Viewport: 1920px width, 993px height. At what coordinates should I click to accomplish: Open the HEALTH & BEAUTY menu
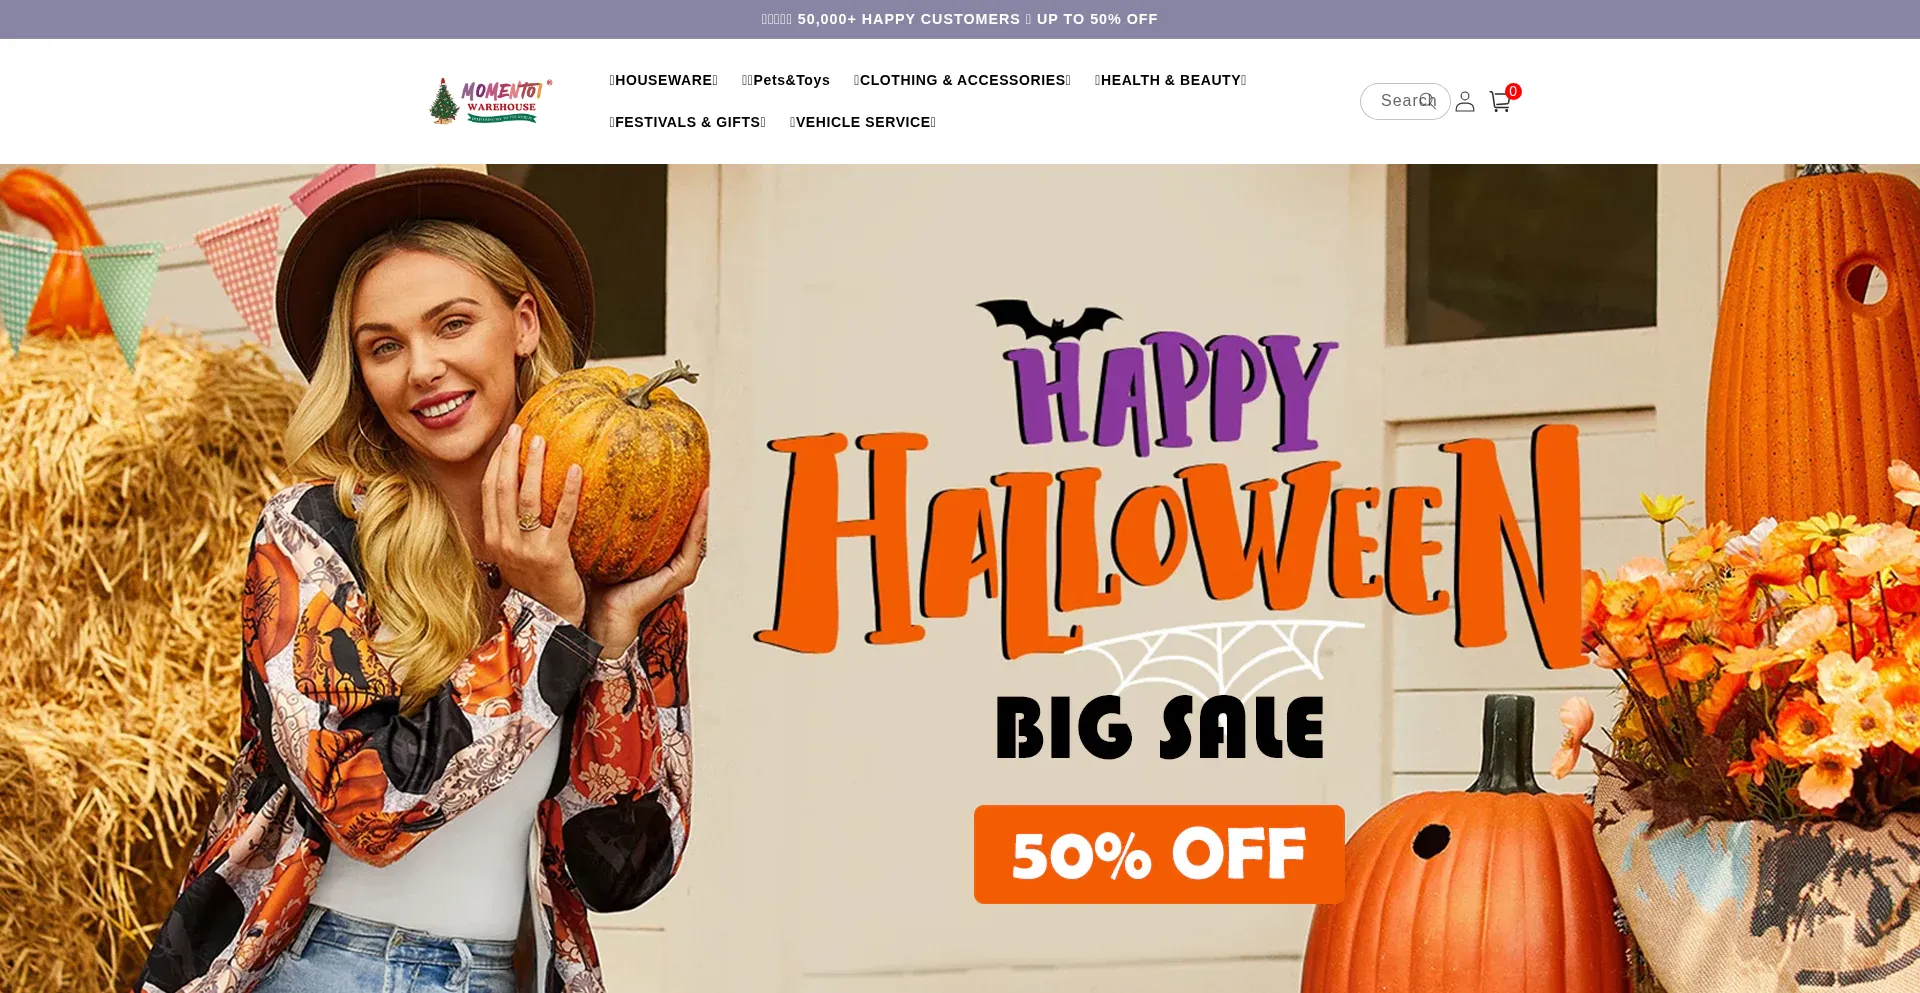tap(1170, 80)
